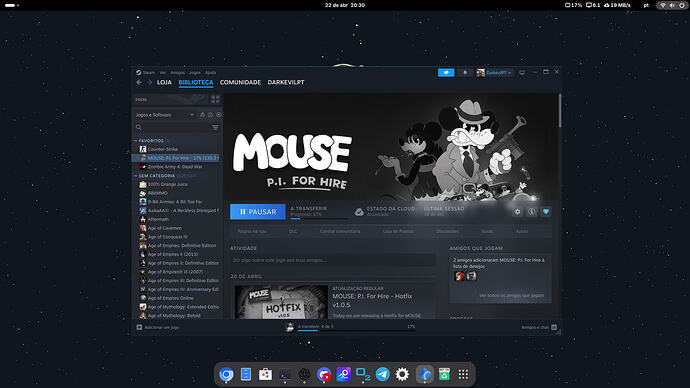Open the Steam menu
This screenshot has height=388, width=690.
pyautogui.click(x=148, y=73)
